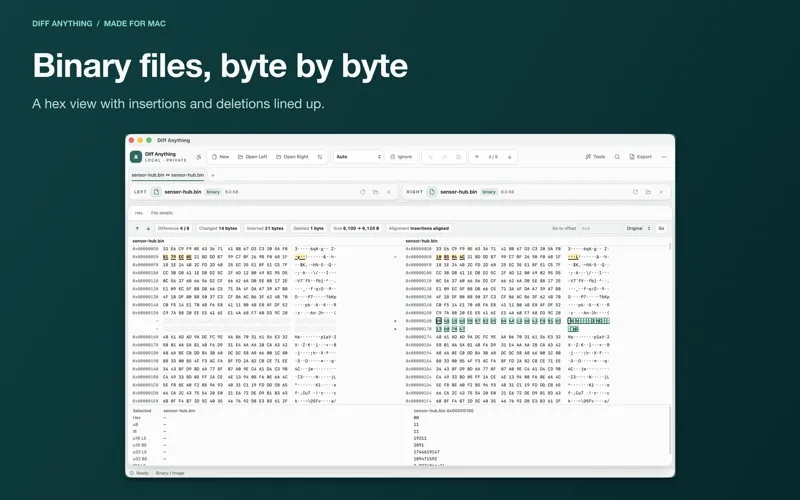Select the first inserted byte at right 0x00000160
Image resolution: width=800 pixels, height=500 pixels.
pos(439,321)
